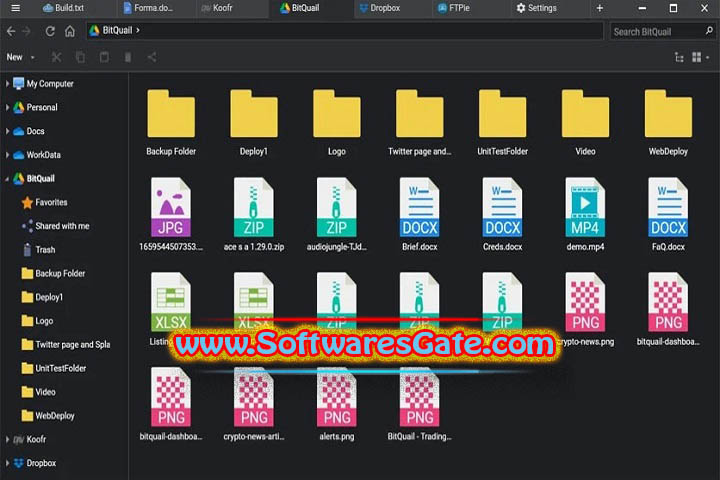The image size is (720, 480).
Task: Click the BitQuail breadcrumb in address bar
Action: coord(117,30)
